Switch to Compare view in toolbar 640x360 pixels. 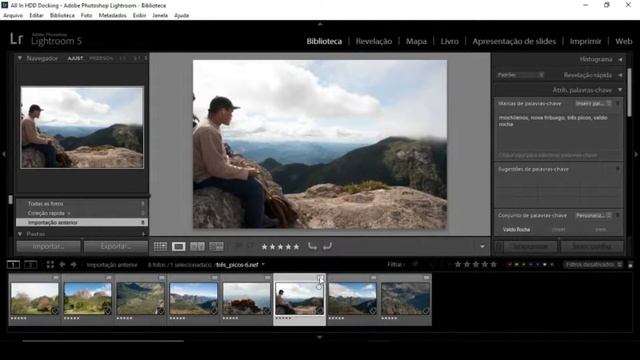point(197,246)
